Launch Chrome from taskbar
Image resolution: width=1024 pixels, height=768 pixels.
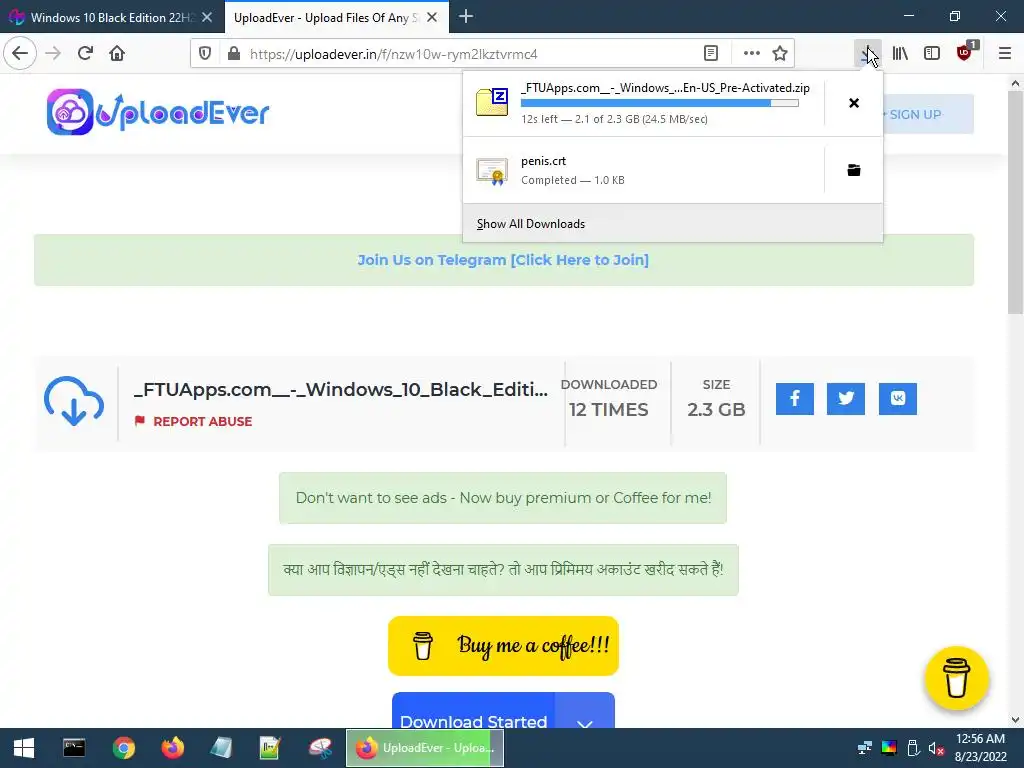click(x=123, y=748)
